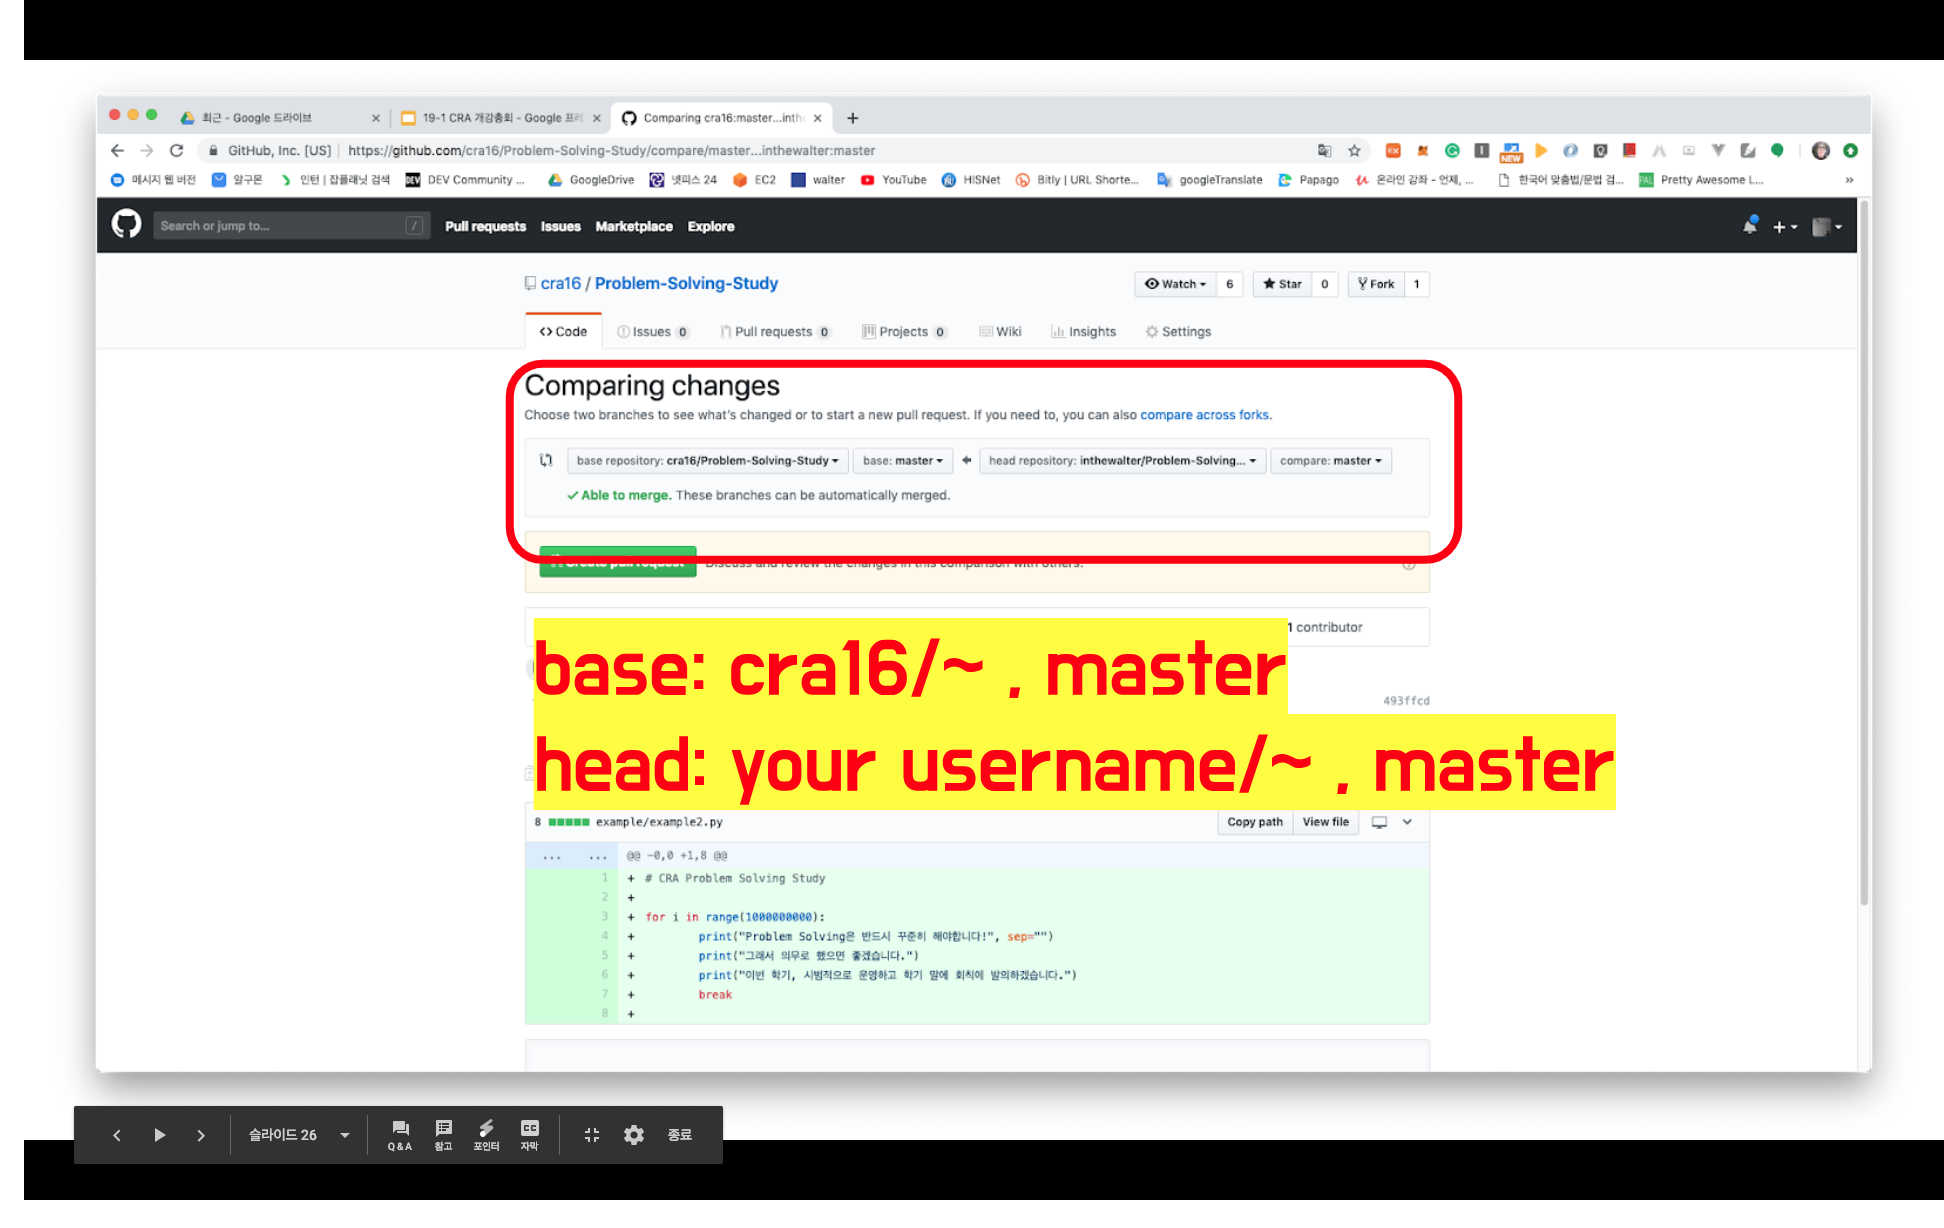Go to the previous slide arrow
Screen dimensions: 1944x1228
pyautogui.click(x=117, y=1135)
